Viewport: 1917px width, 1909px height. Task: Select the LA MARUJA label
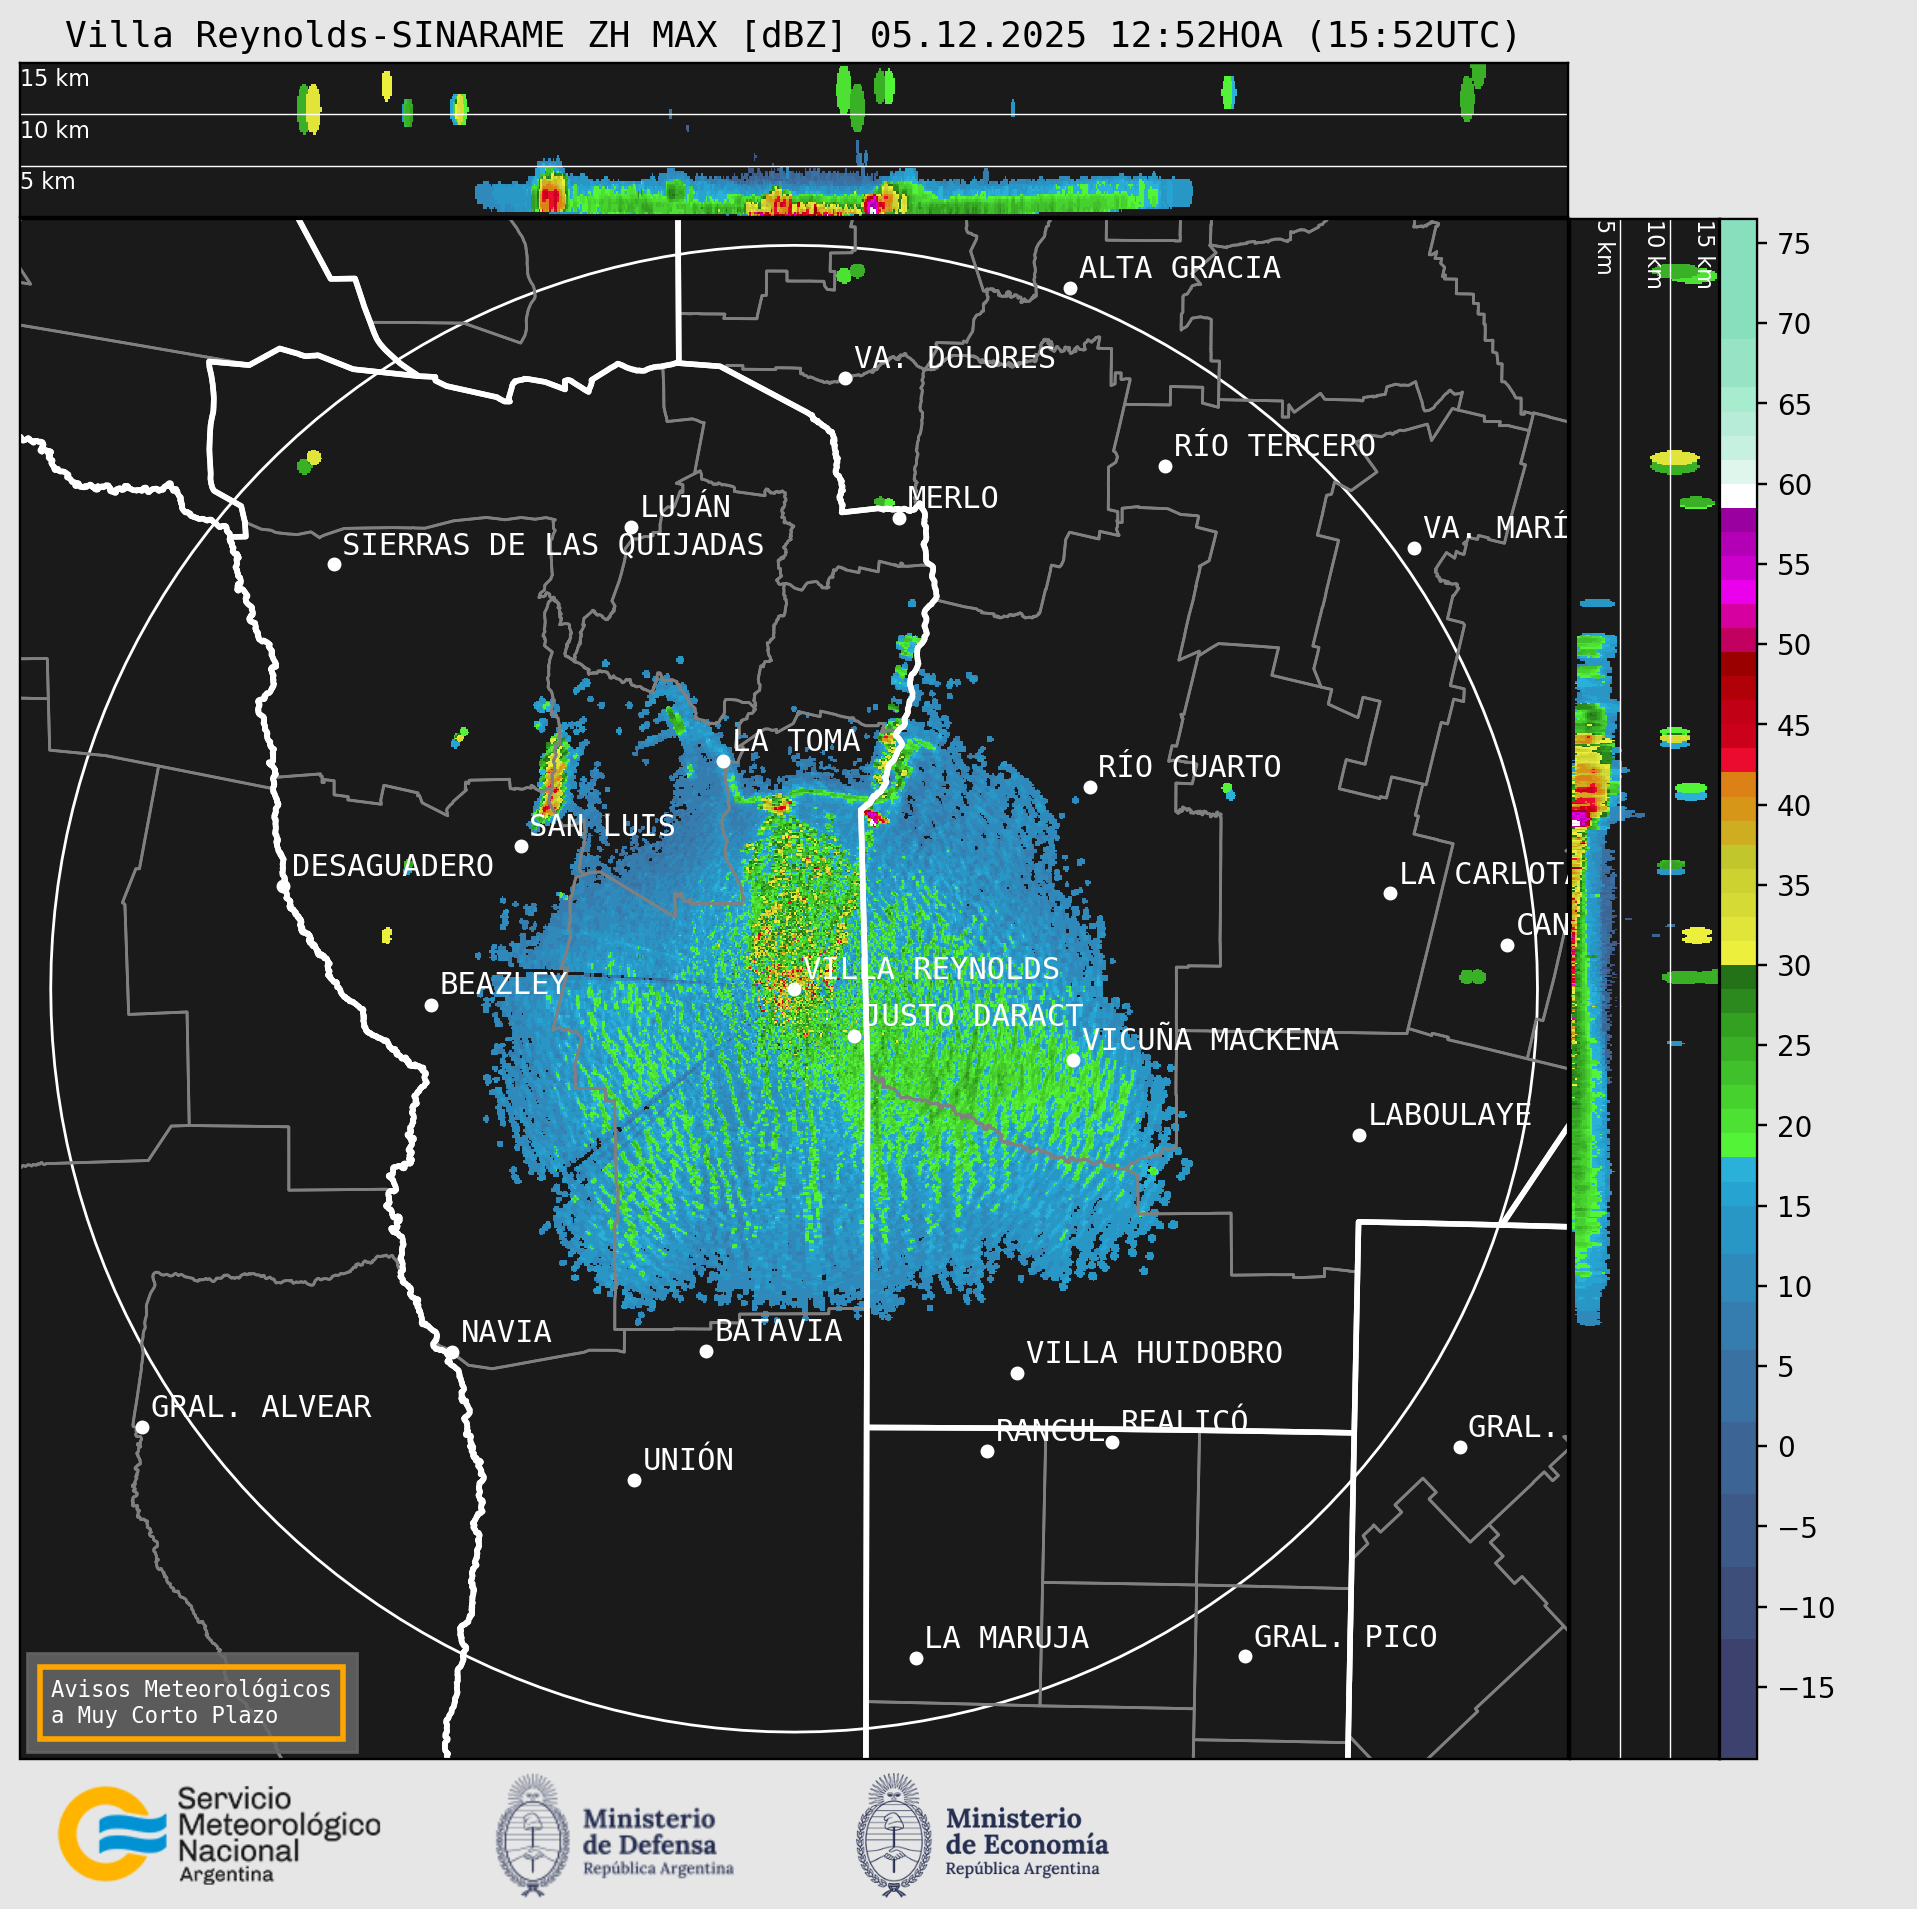point(1007,1638)
